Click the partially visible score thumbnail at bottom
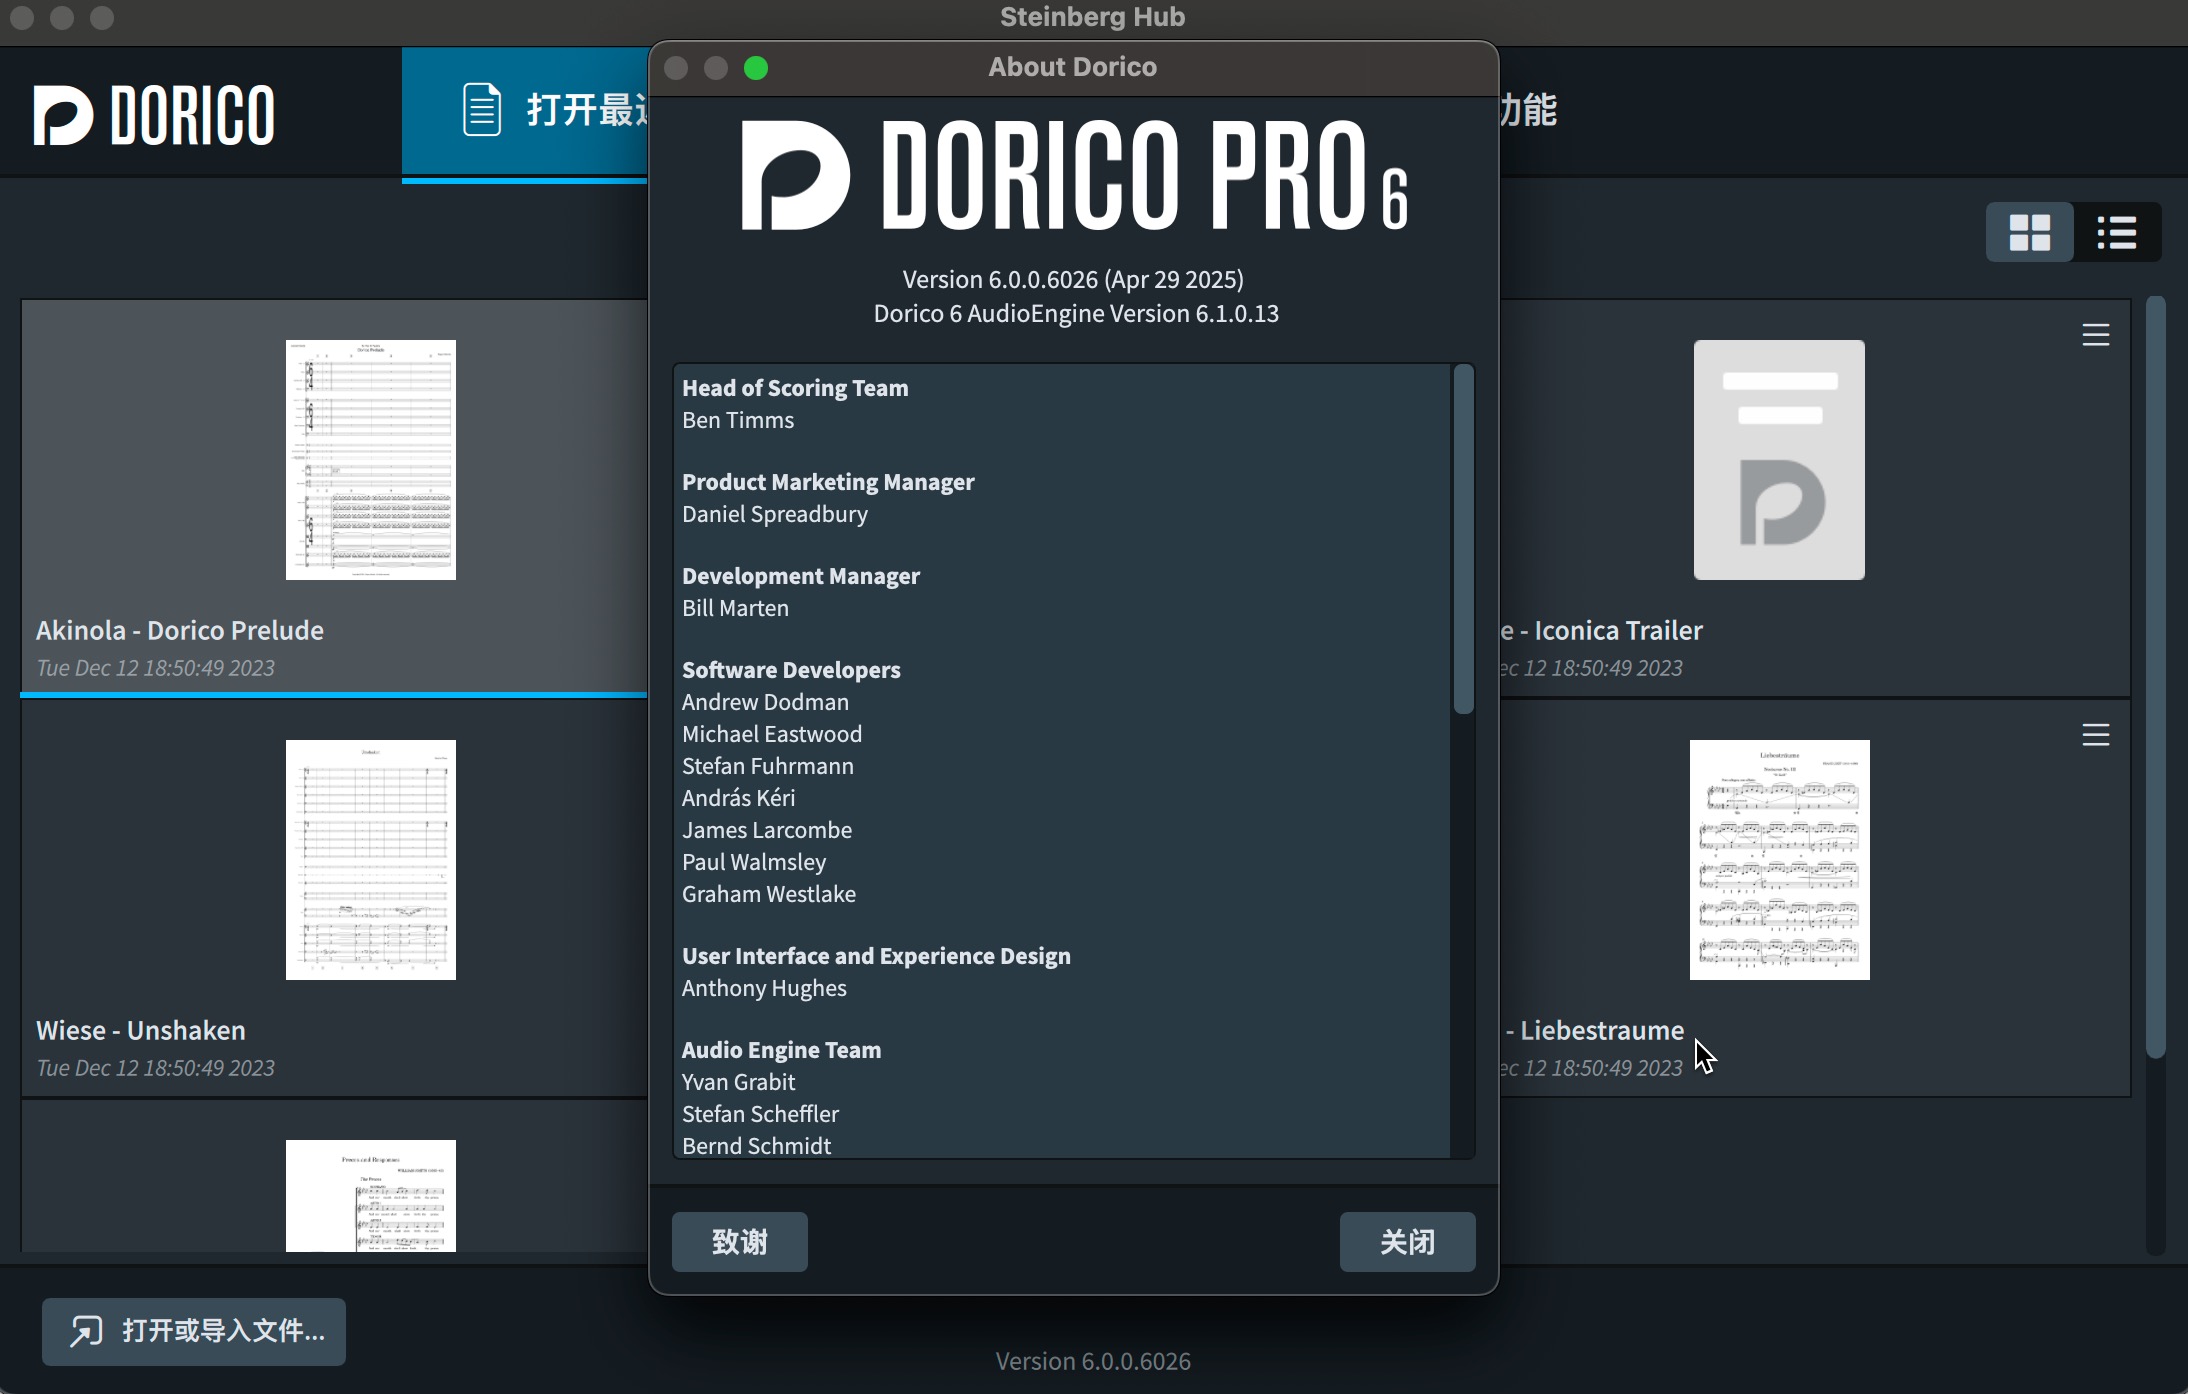This screenshot has height=1394, width=2188. point(371,1196)
